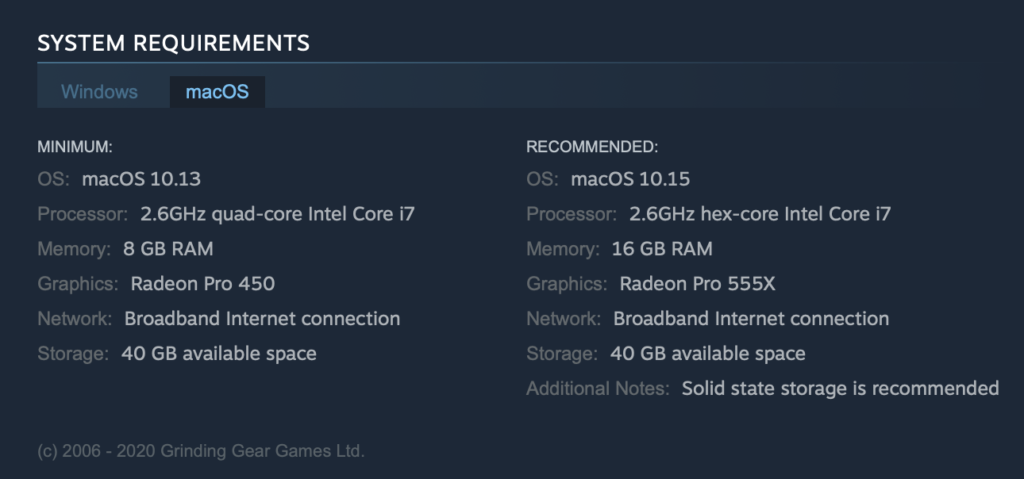This screenshot has height=479, width=1024.
Task: Click the RECOMMENDED section label
Action: coord(592,147)
